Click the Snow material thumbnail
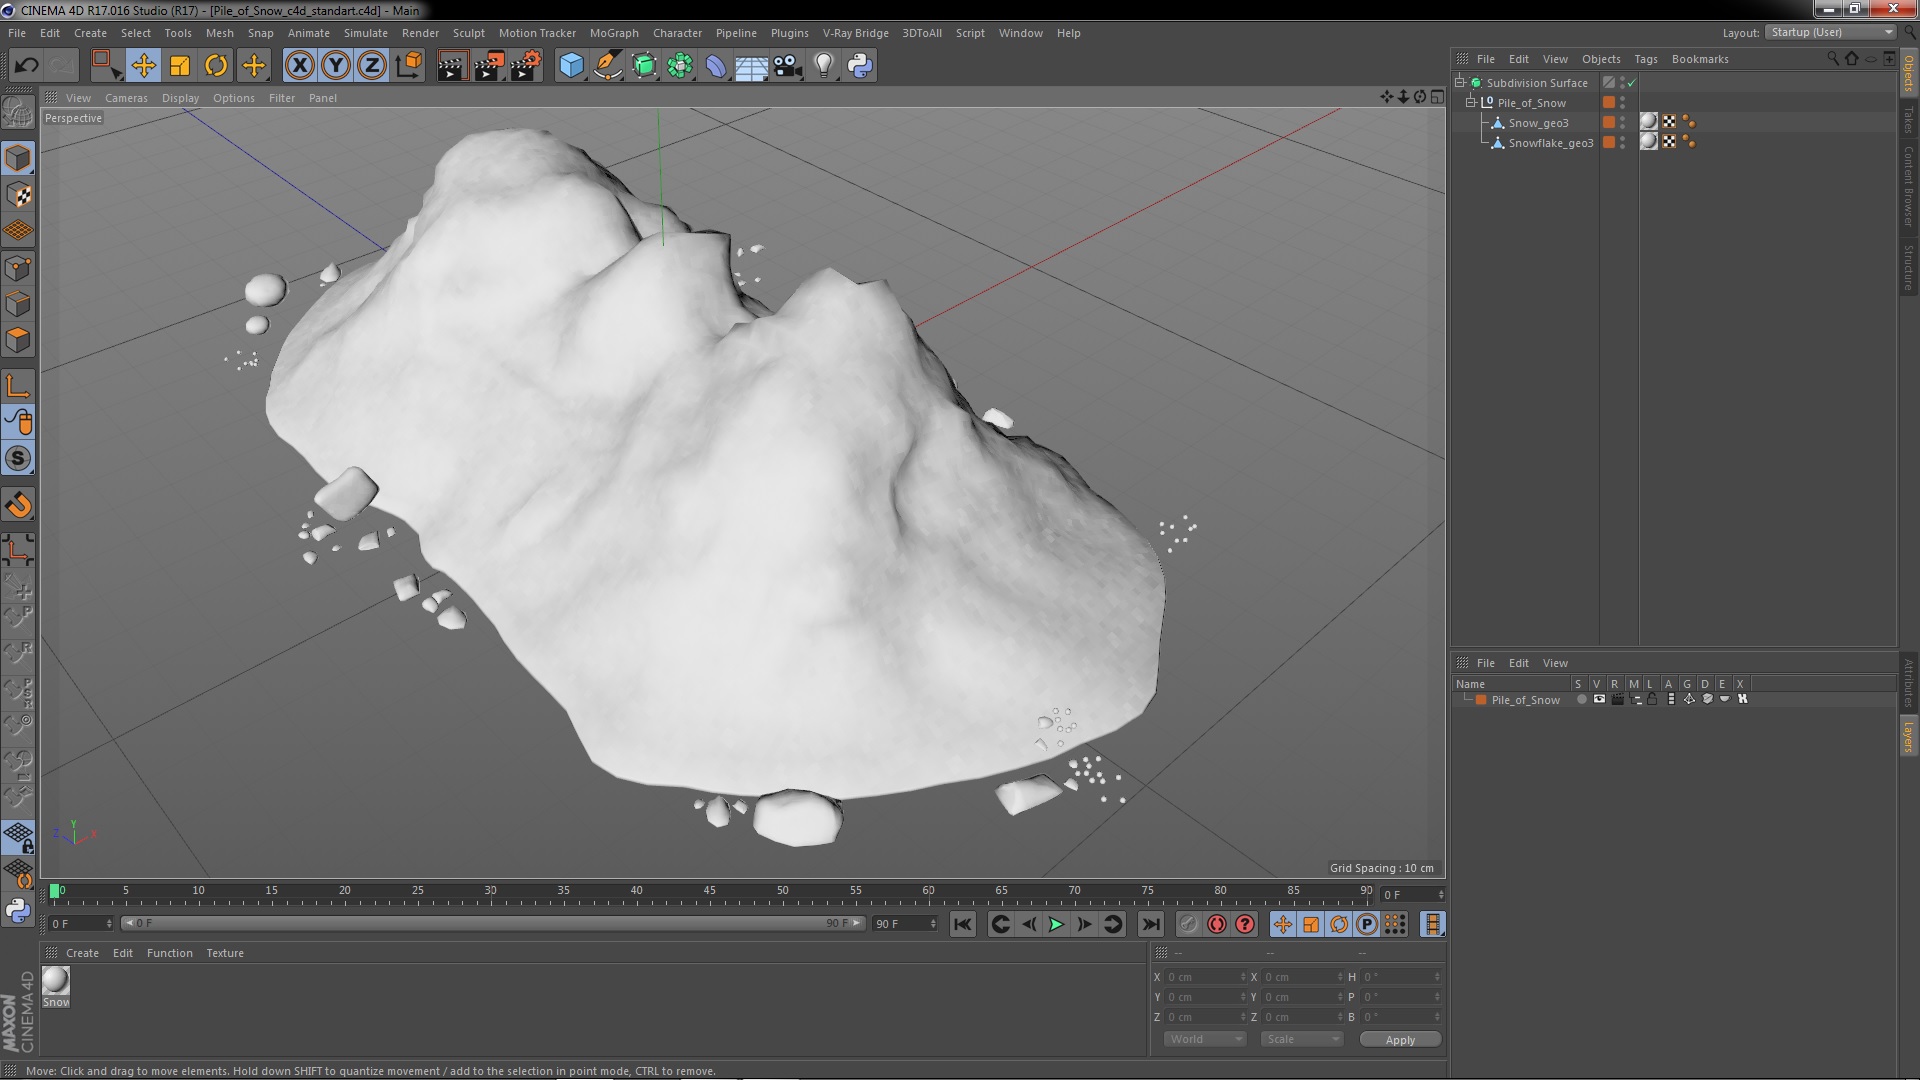1920x1080 pixels. [56, 980]
